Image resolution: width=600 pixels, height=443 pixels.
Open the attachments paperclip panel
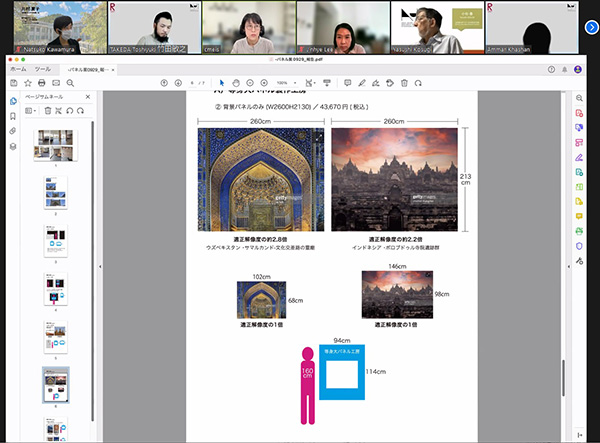coord(13,131)
